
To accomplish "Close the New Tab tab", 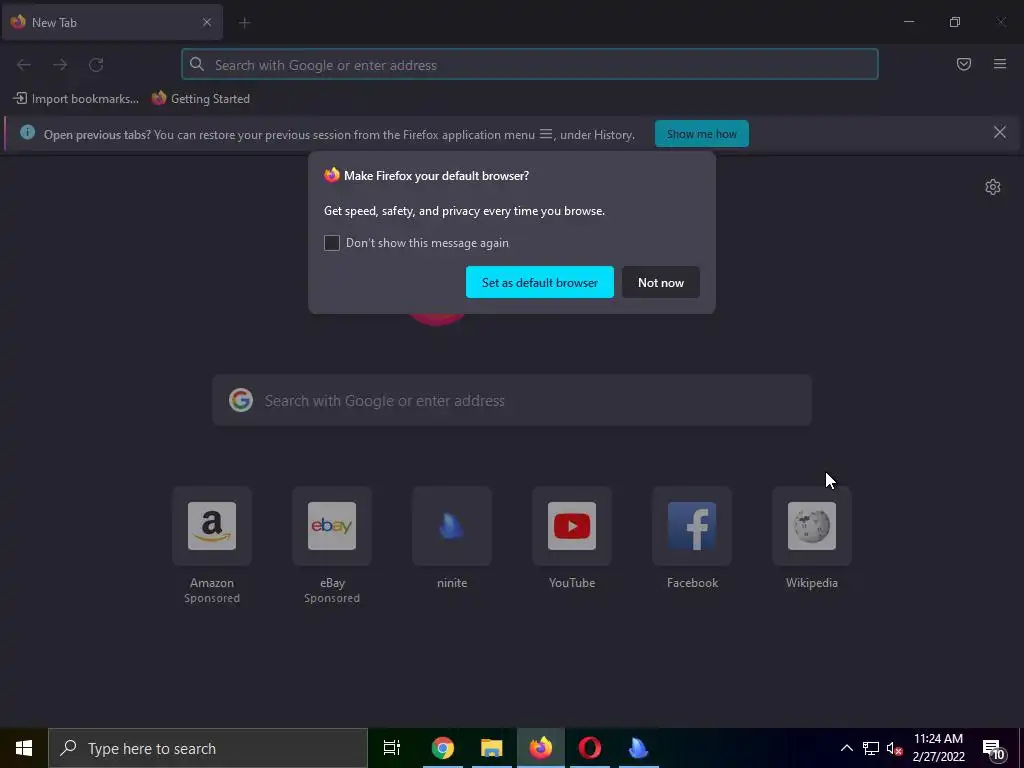I will 206,22.
